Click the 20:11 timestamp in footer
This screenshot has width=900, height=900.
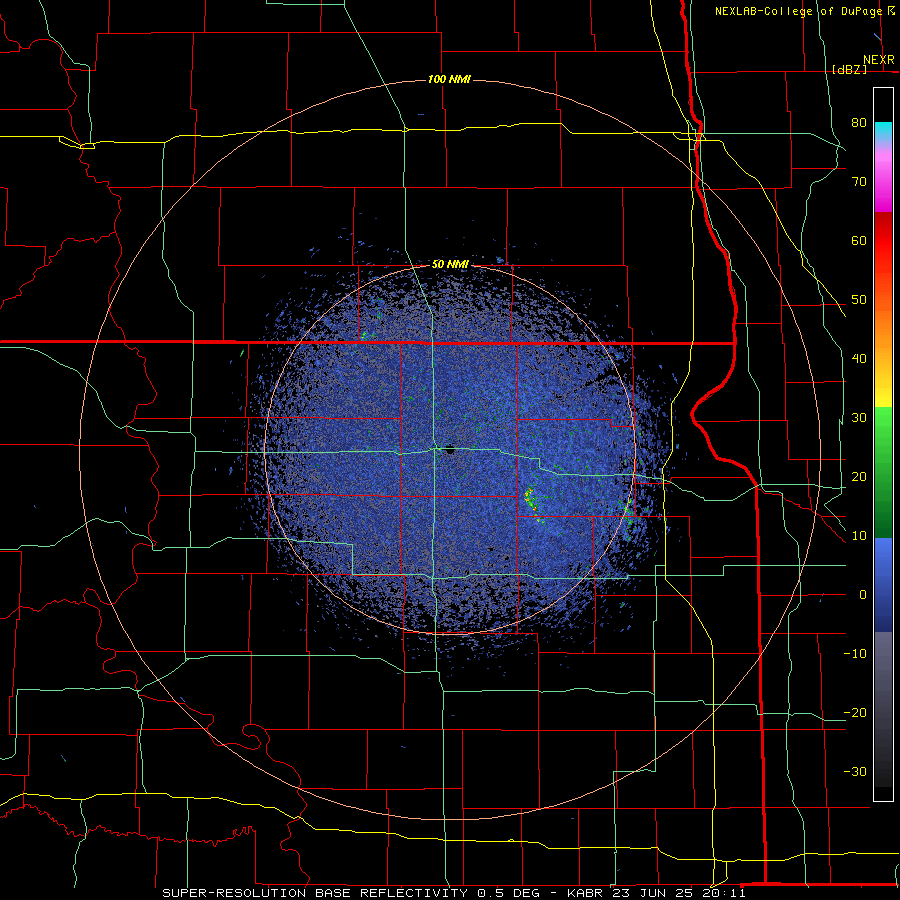(x=724, y=893)
